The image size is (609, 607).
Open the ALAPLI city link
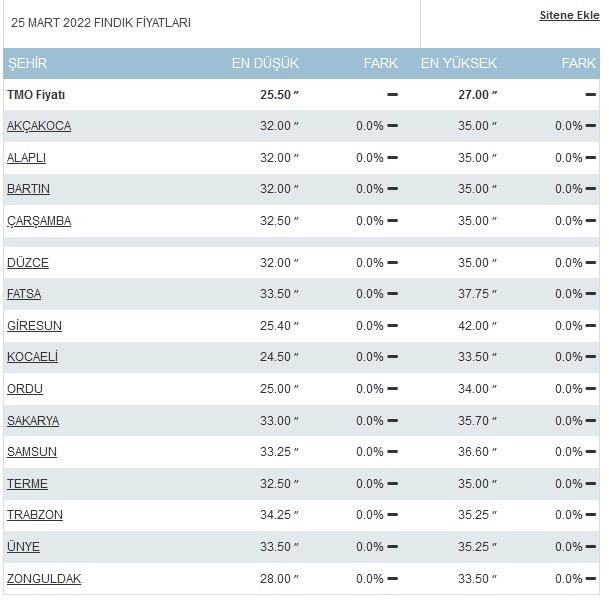pos(26,158)
